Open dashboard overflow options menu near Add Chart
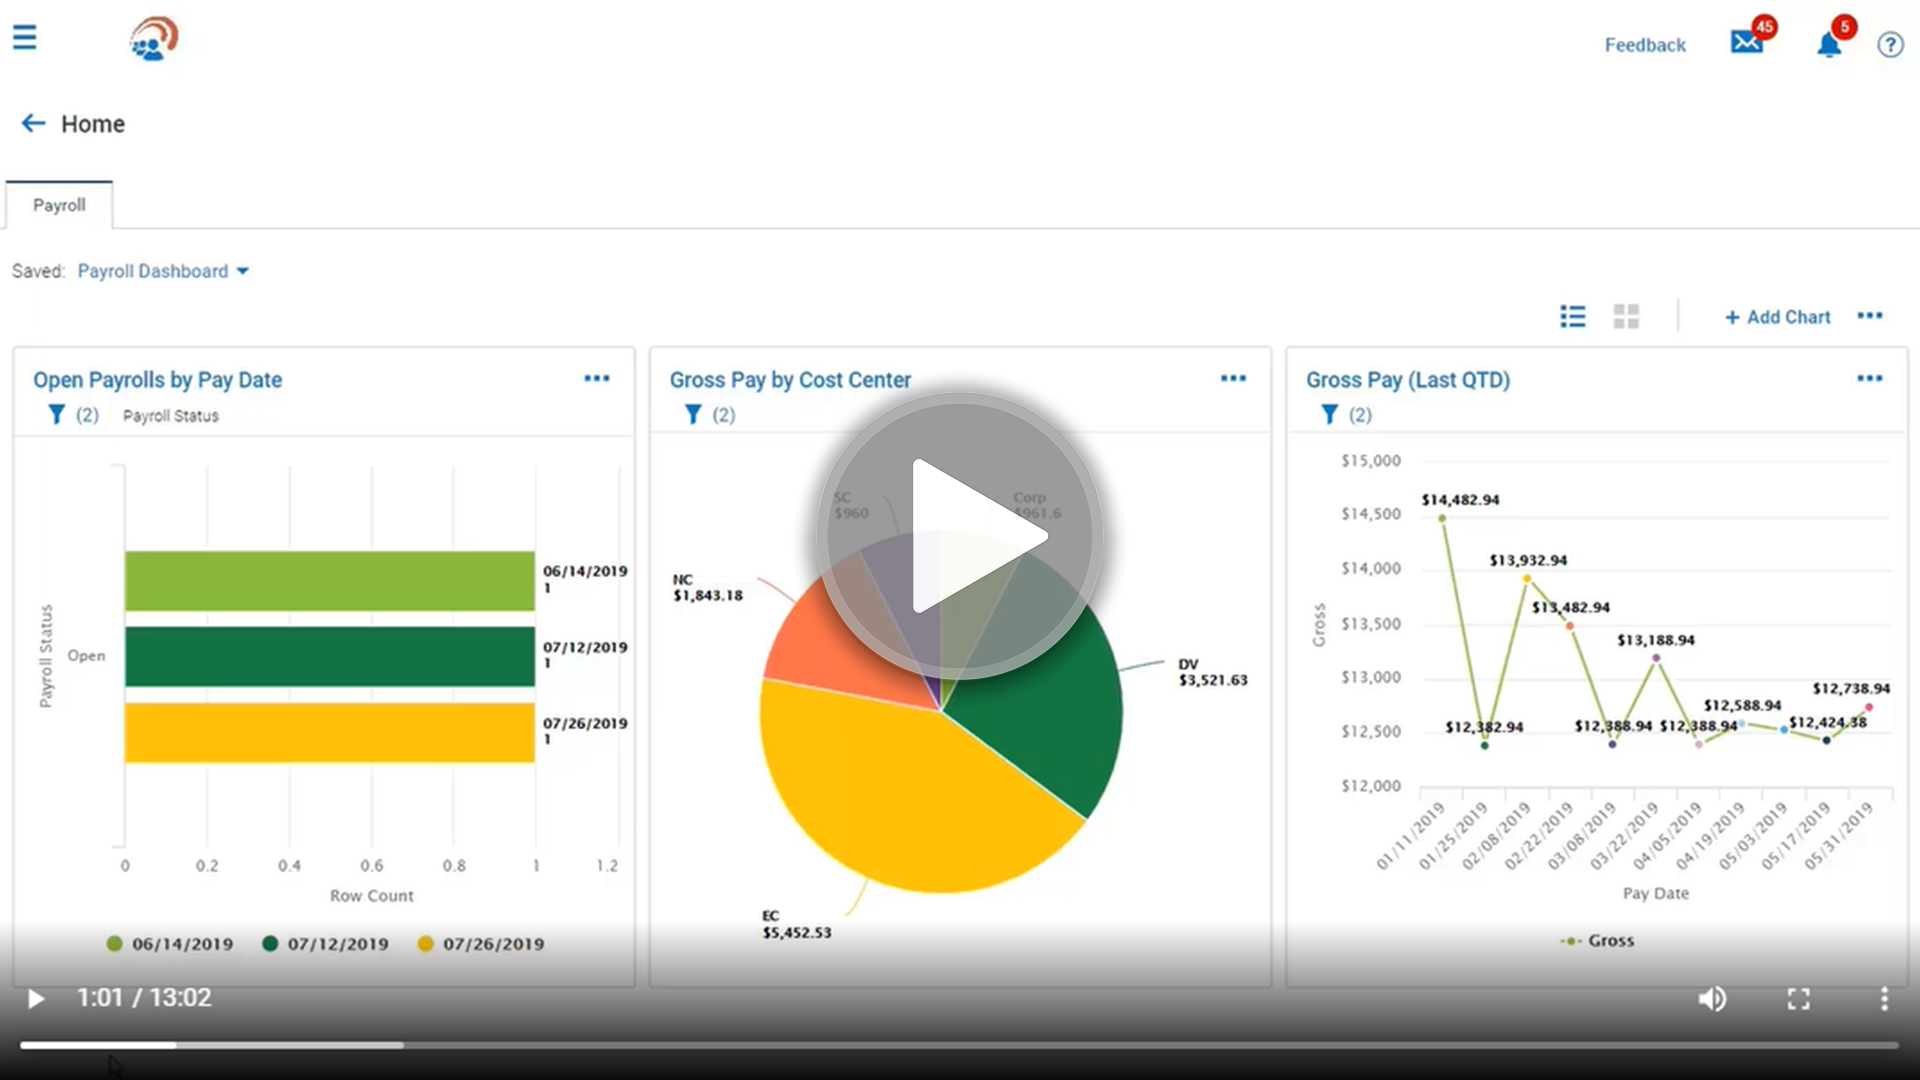Image resolution: width=1920 pixels, height=1080 pixels. tap(1870, 316)
